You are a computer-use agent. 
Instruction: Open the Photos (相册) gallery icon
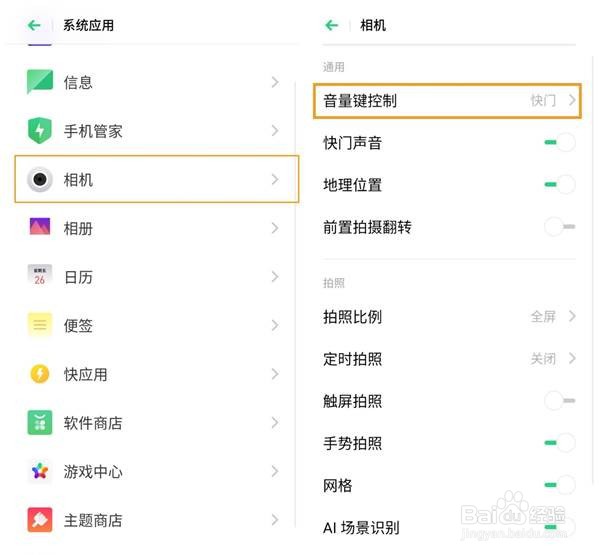click(x=40, y=228)
